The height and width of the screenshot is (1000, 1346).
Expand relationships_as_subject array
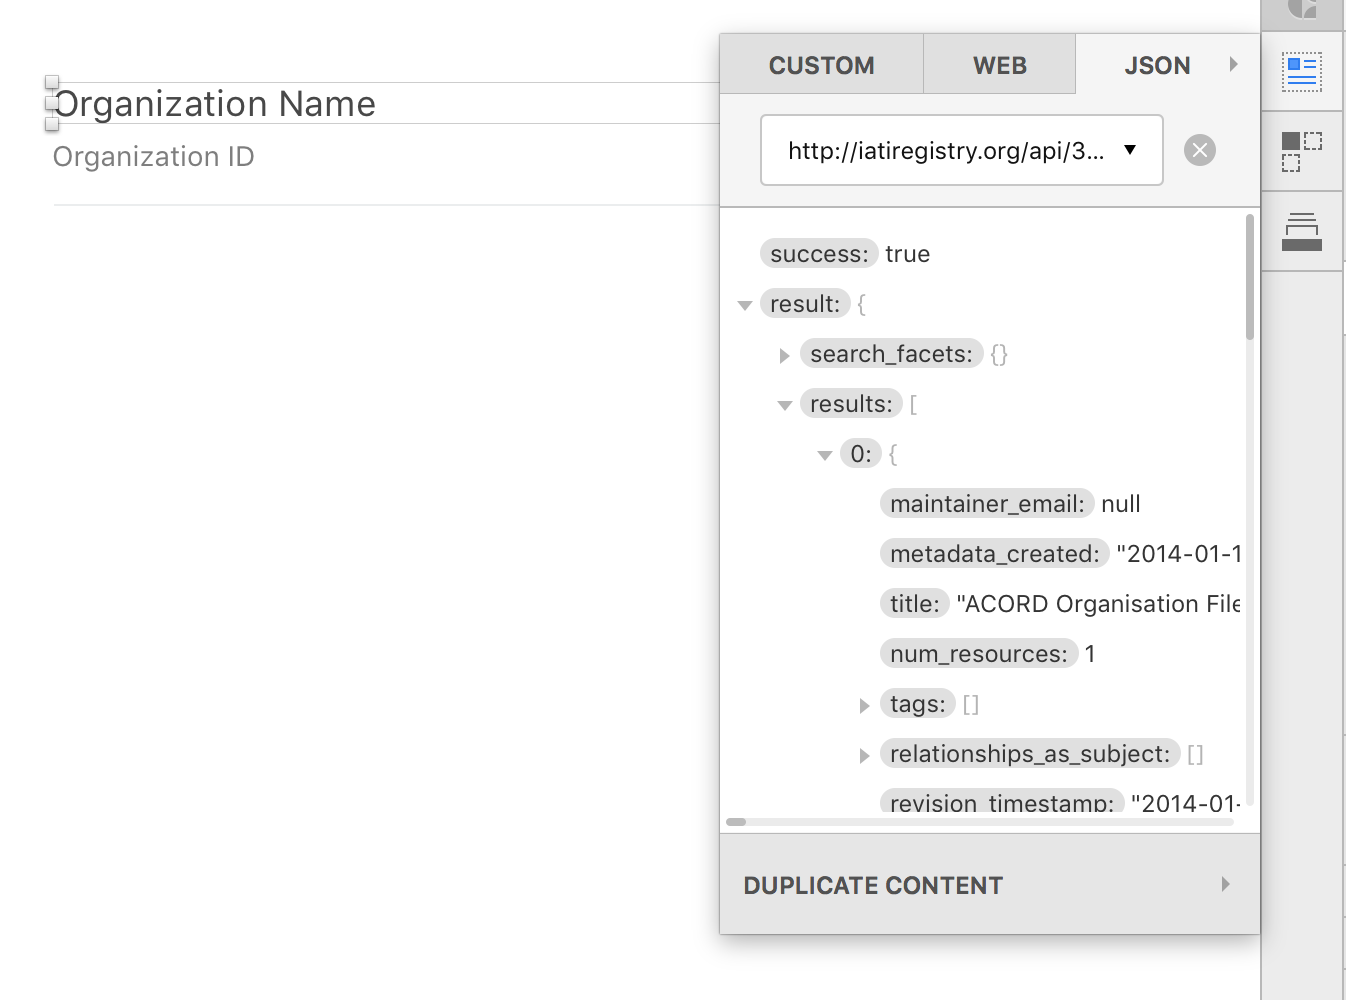click(865, 755)
